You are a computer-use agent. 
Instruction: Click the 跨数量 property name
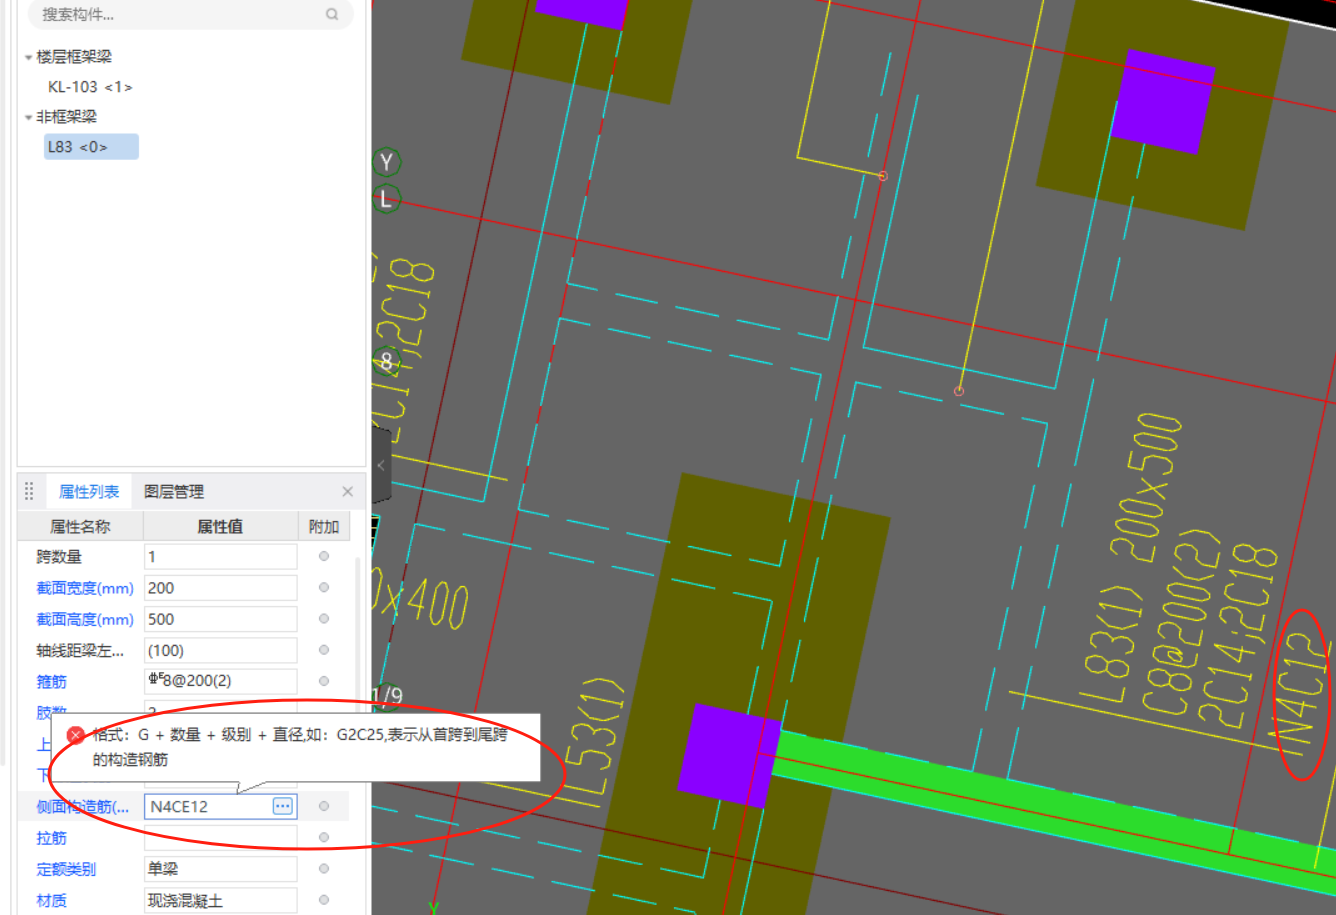coord(59,556)
